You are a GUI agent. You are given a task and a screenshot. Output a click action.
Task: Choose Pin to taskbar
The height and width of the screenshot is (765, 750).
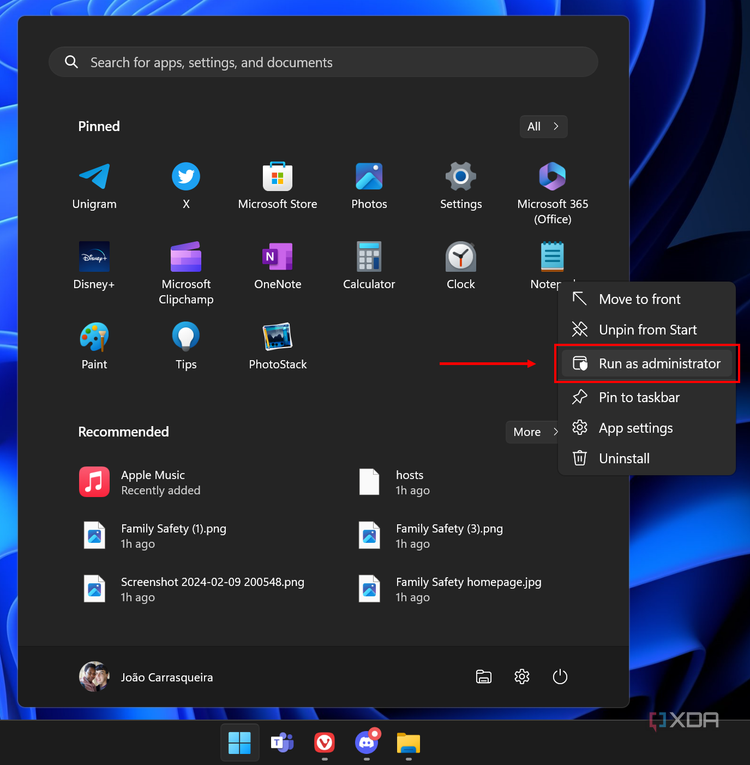(647, 397)
